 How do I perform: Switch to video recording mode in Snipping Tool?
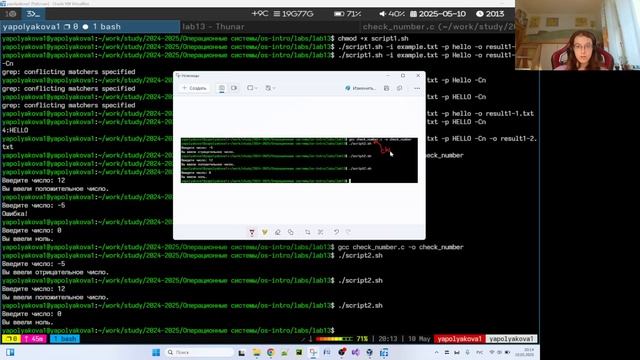234,88
